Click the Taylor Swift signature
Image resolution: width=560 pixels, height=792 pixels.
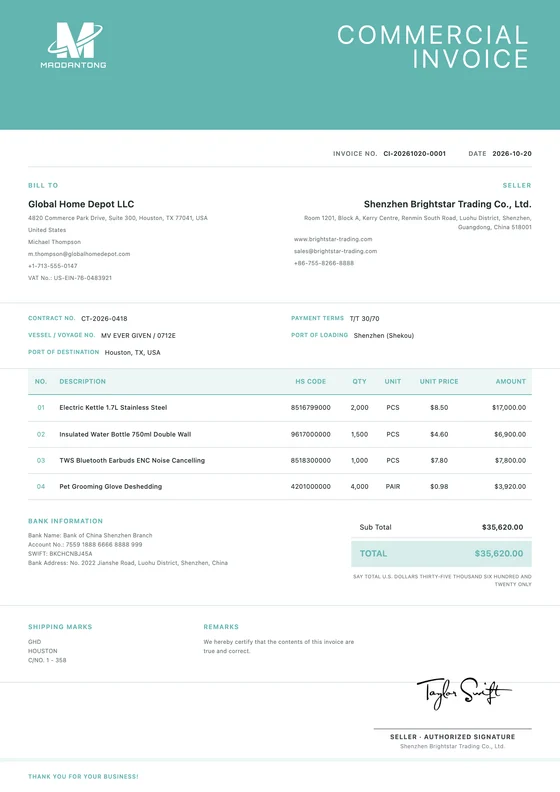click(464, 692)
